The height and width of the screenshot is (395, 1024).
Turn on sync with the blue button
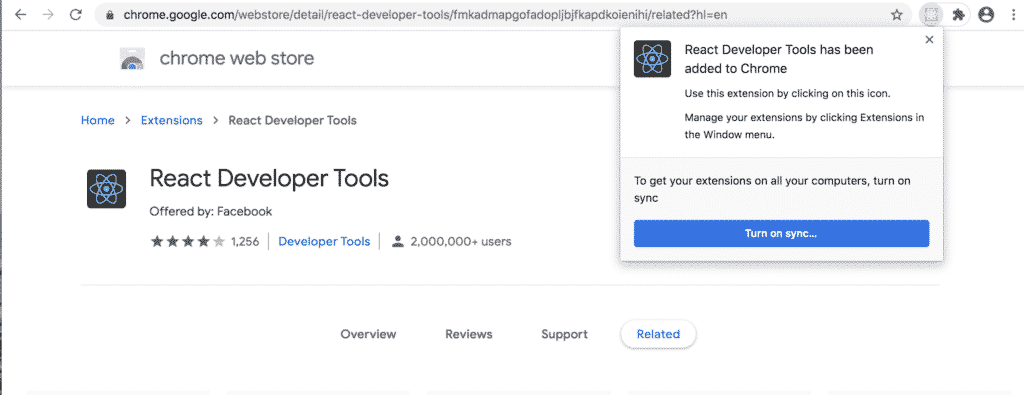(781, 233)
